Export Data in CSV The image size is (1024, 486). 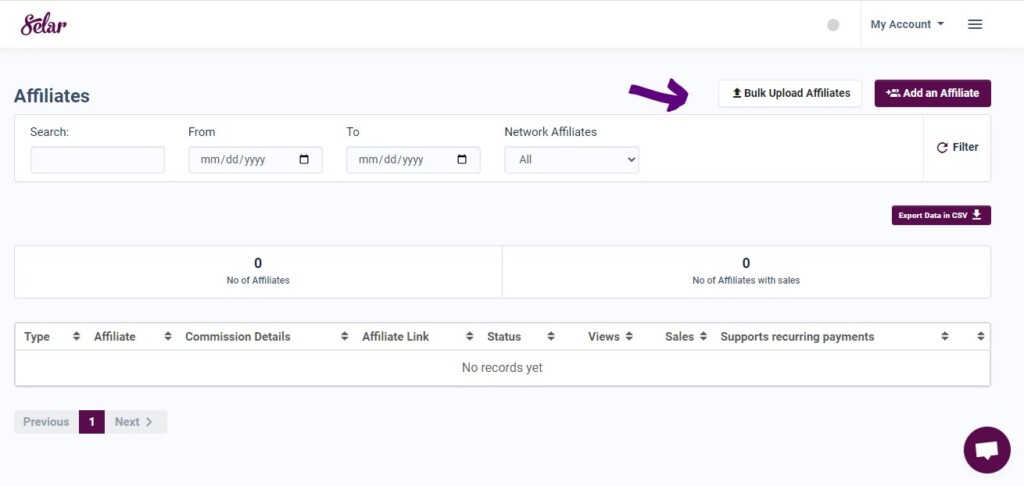tap(941, 216)
